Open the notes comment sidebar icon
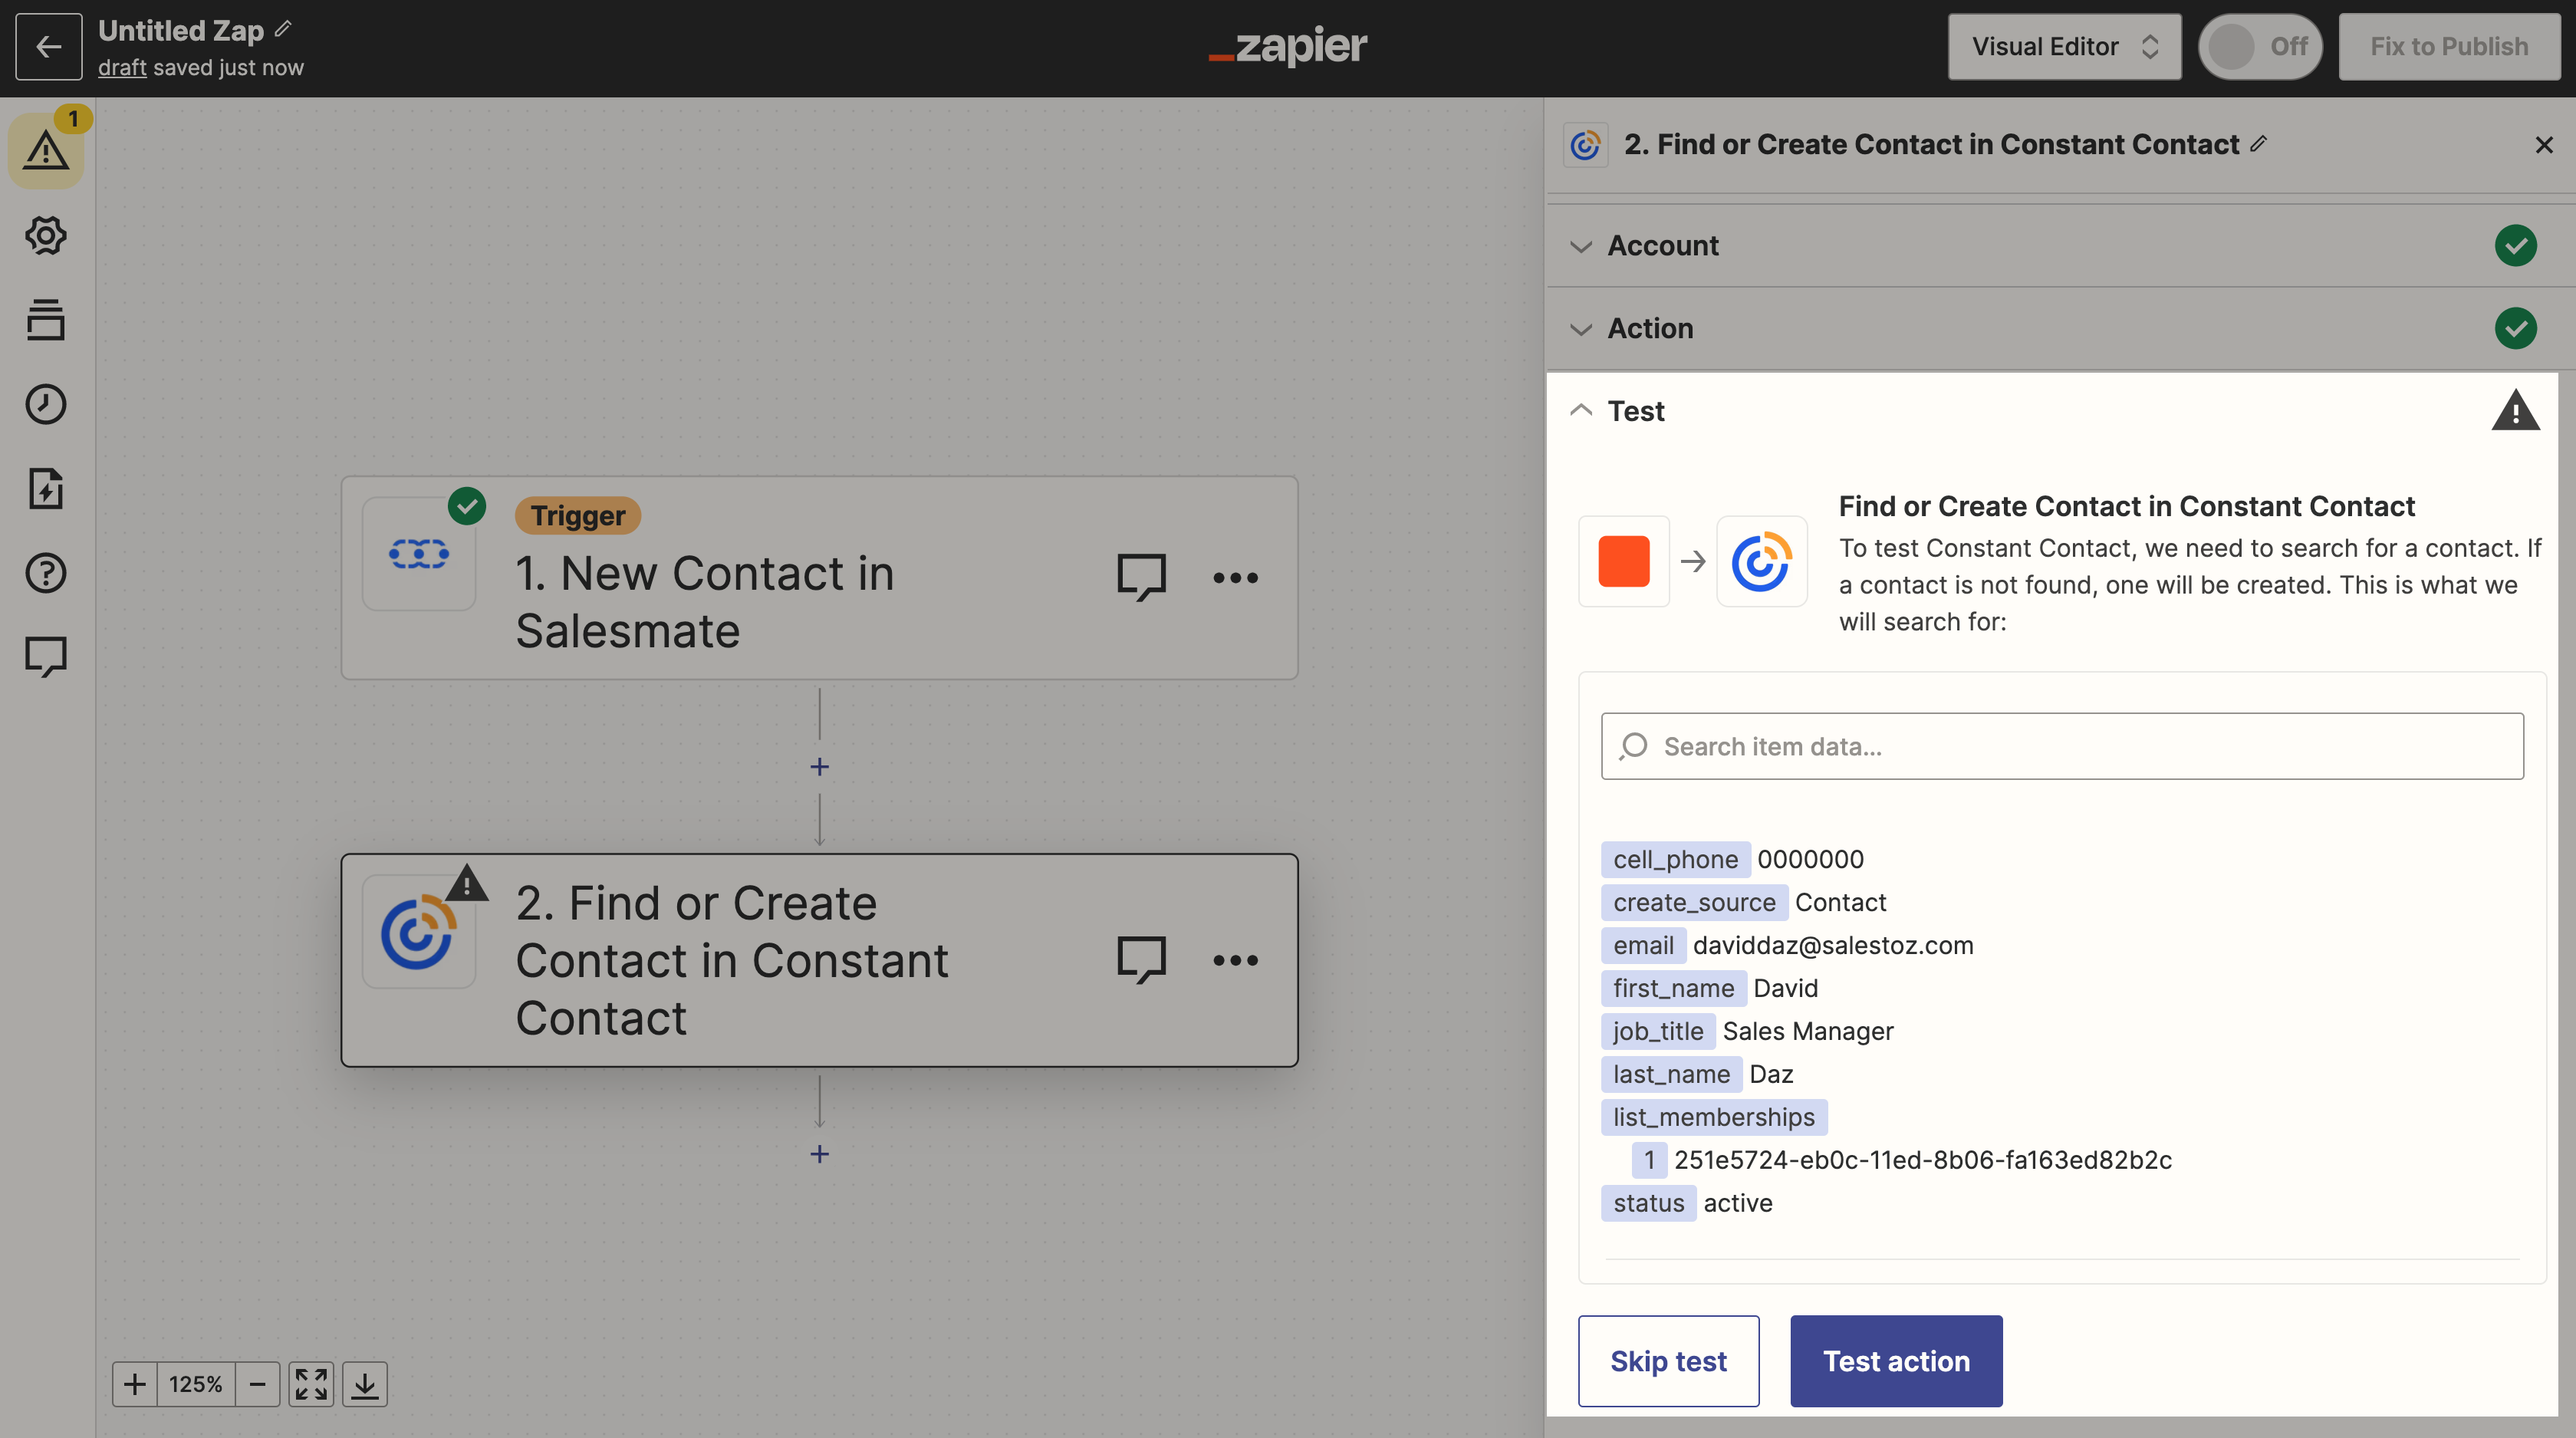Viewport: 2576px width, 1438px height. pyautogui.click(x=46, y=657)
